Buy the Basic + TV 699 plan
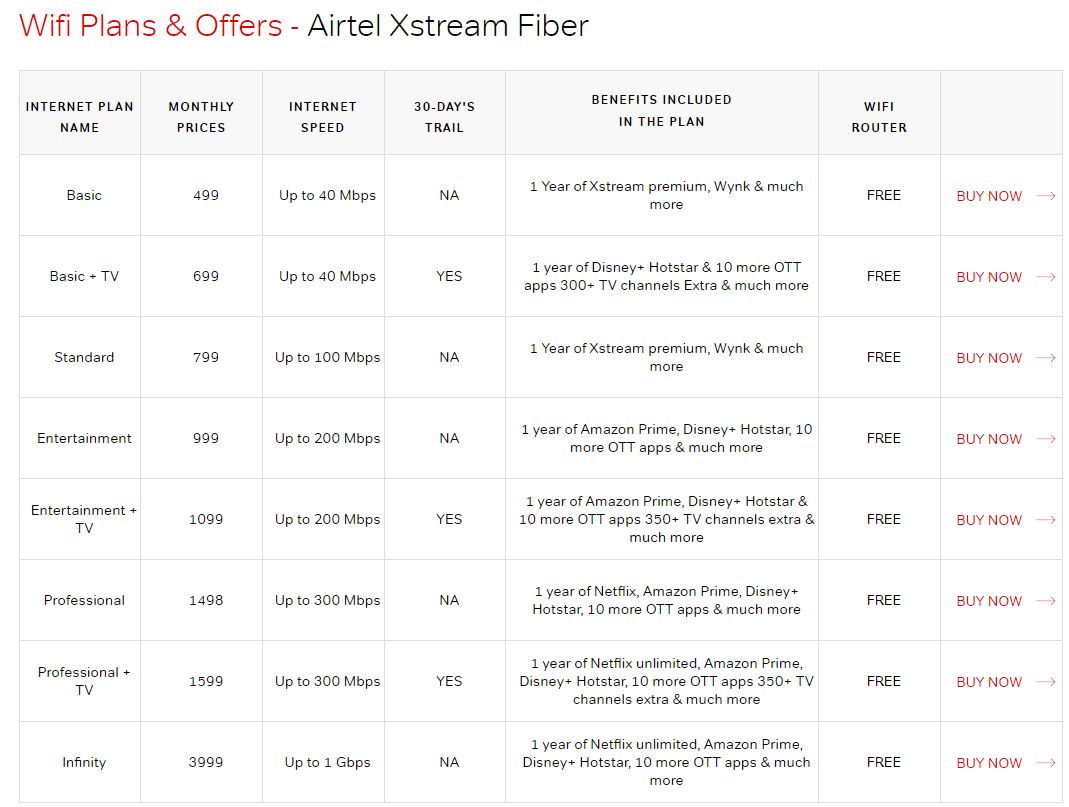The image size is (1069, 807). tap(989, 277)
